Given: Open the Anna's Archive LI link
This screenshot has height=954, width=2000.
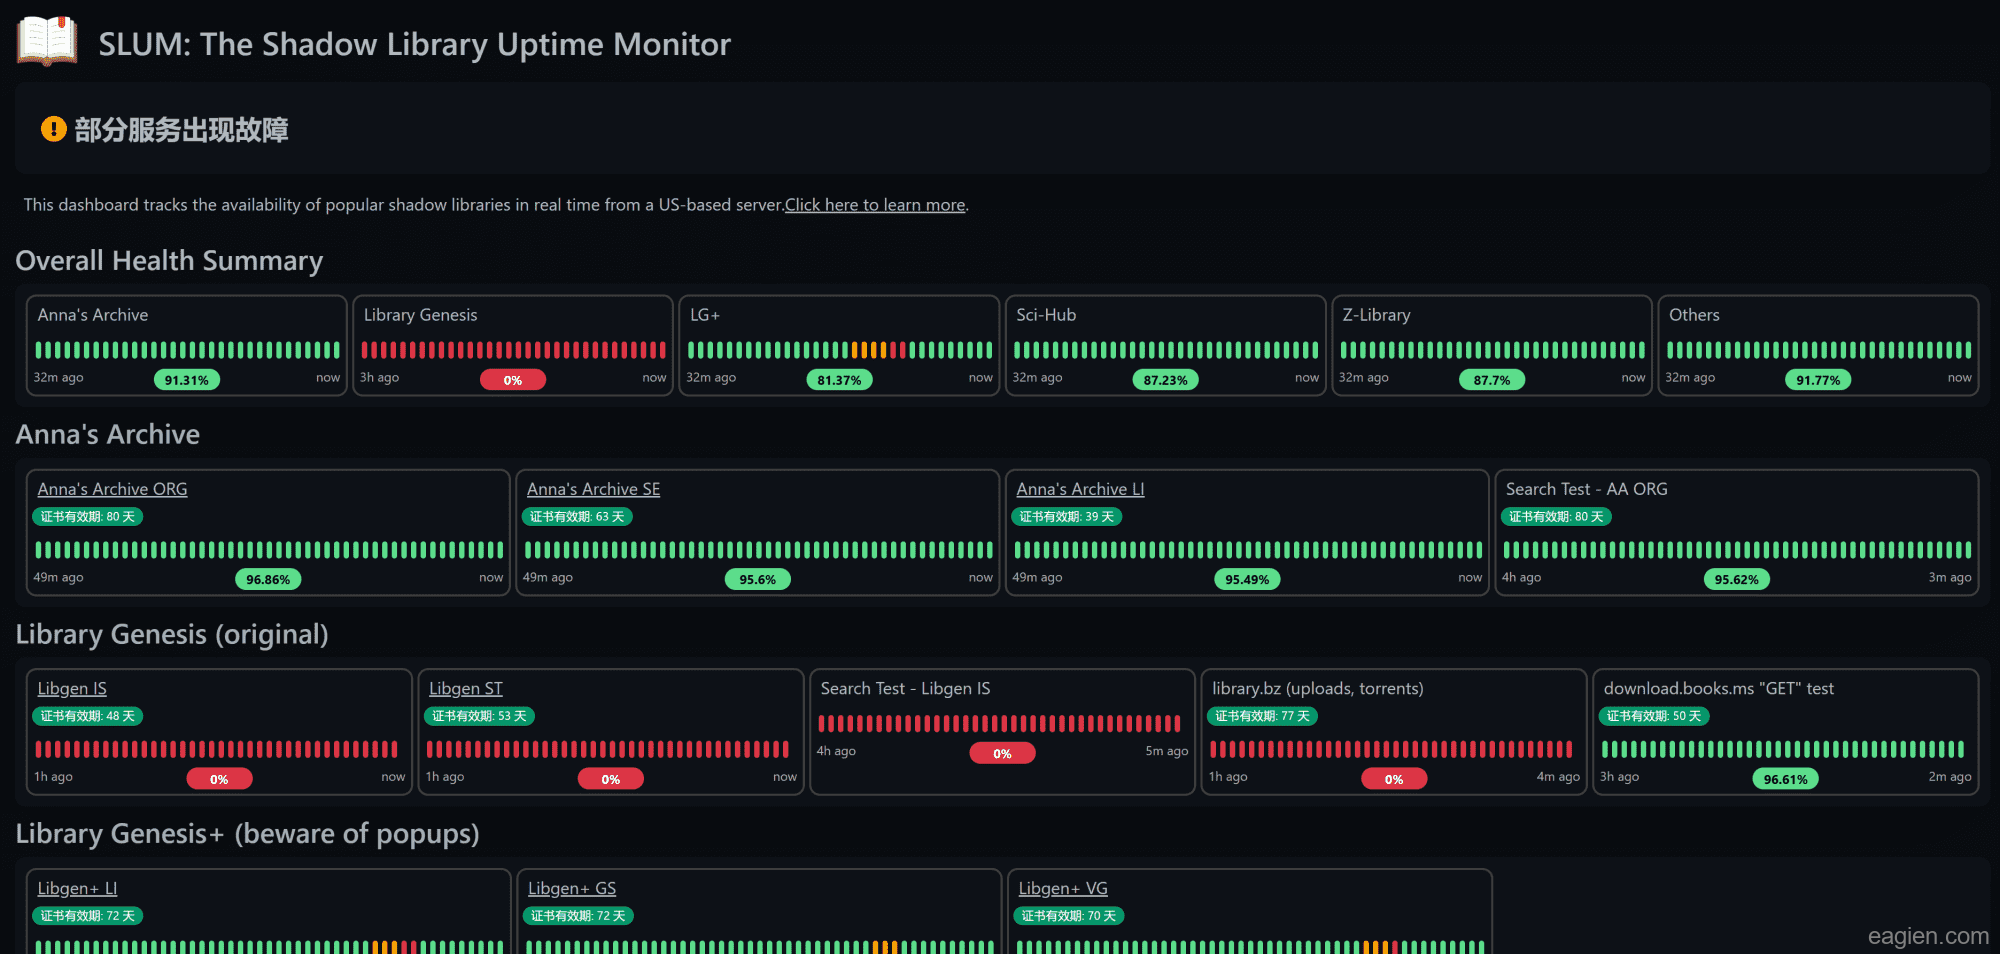Looking at the screenshot, I should [1080, 489].
